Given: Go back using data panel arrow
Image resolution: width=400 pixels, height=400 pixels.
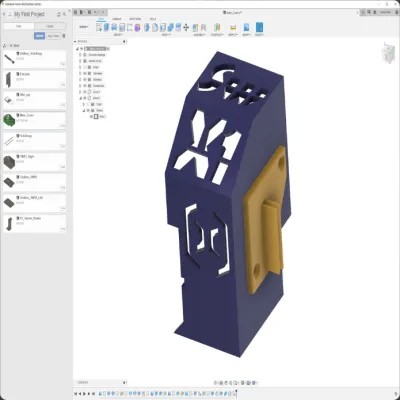Looking at the screenshot, I should [x=4, y=14].
